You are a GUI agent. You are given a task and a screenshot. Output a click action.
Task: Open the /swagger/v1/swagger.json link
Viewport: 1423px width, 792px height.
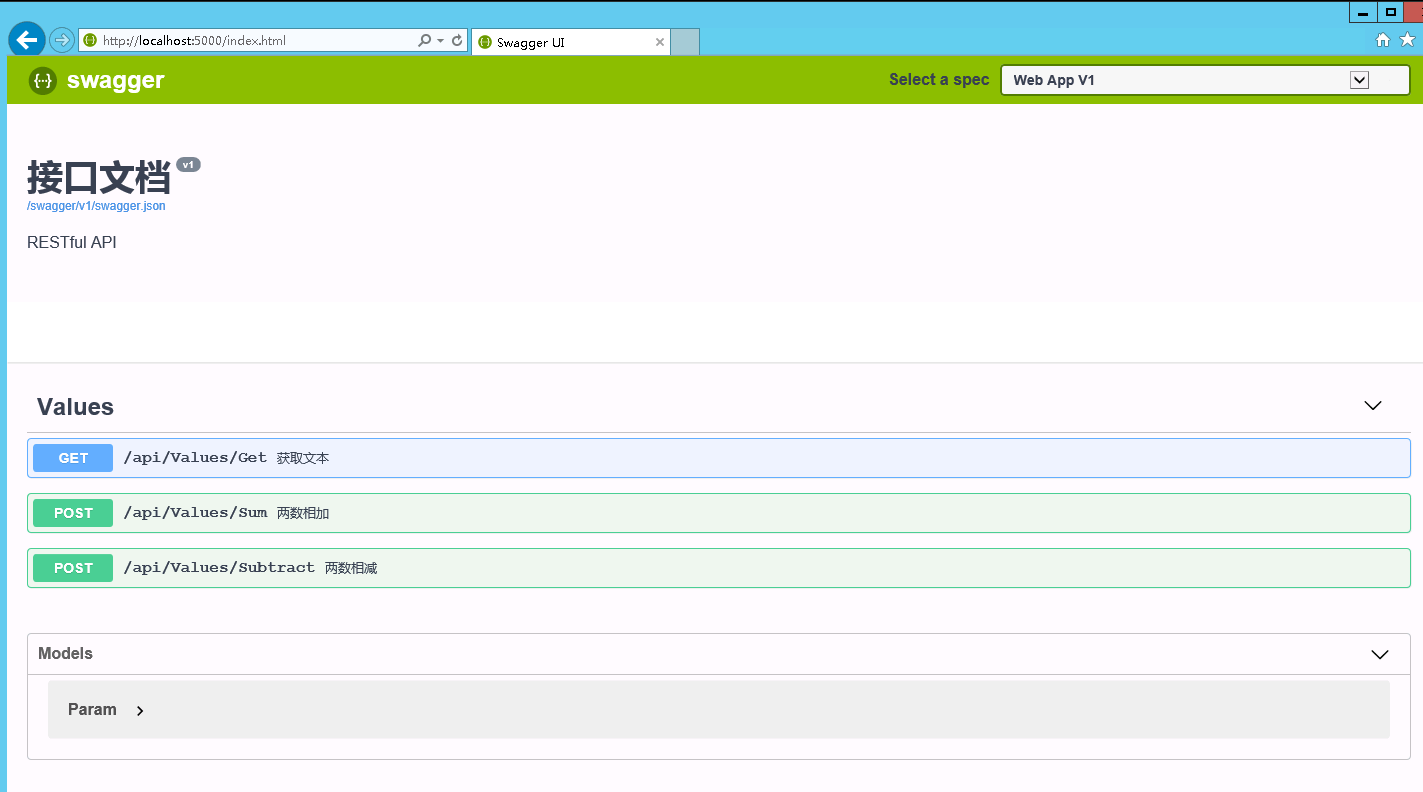pyautogui.click(x=96, y=206)
